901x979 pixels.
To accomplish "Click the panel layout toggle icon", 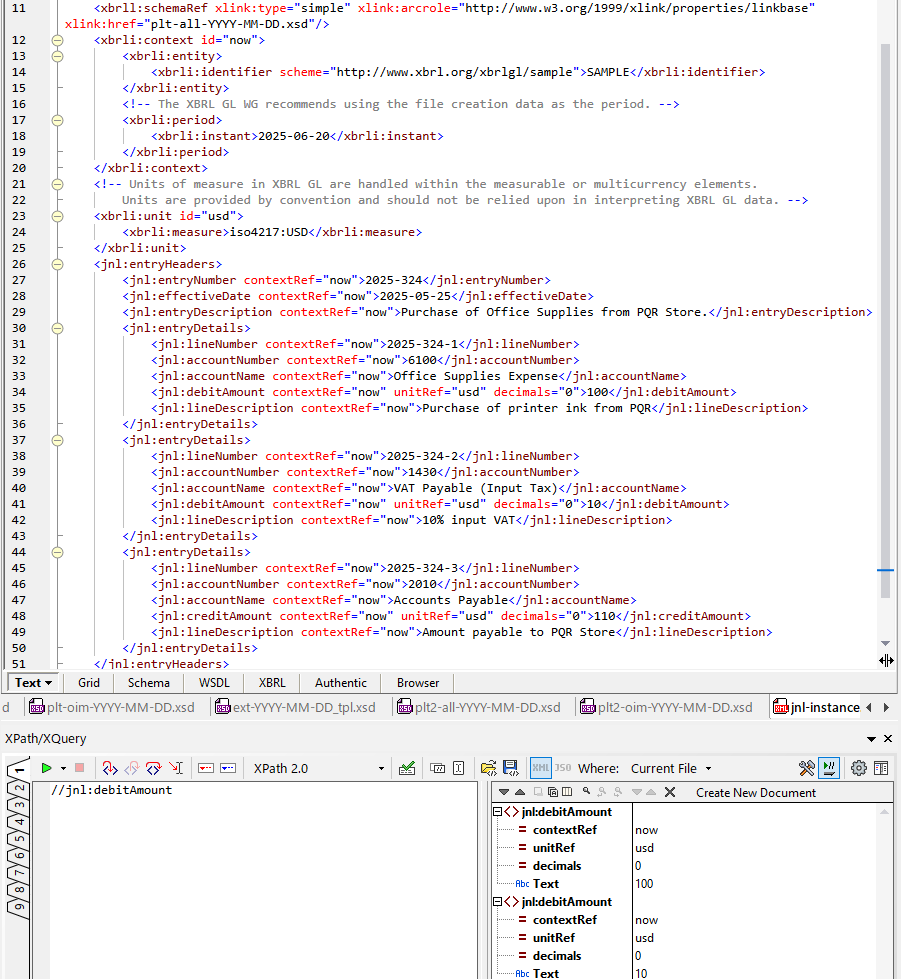I will [x=881, y=768].
